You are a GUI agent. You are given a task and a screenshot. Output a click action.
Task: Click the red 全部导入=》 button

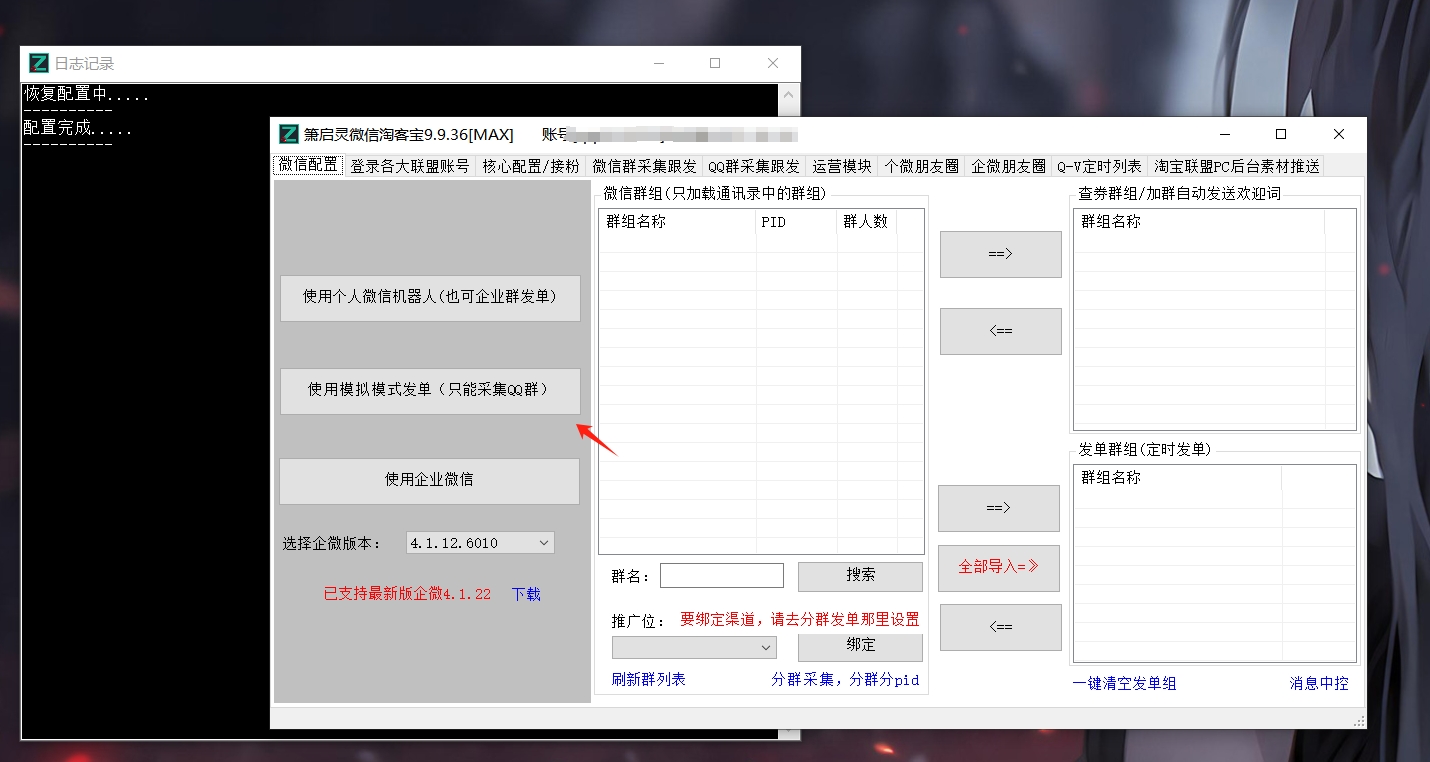[998, 568]
